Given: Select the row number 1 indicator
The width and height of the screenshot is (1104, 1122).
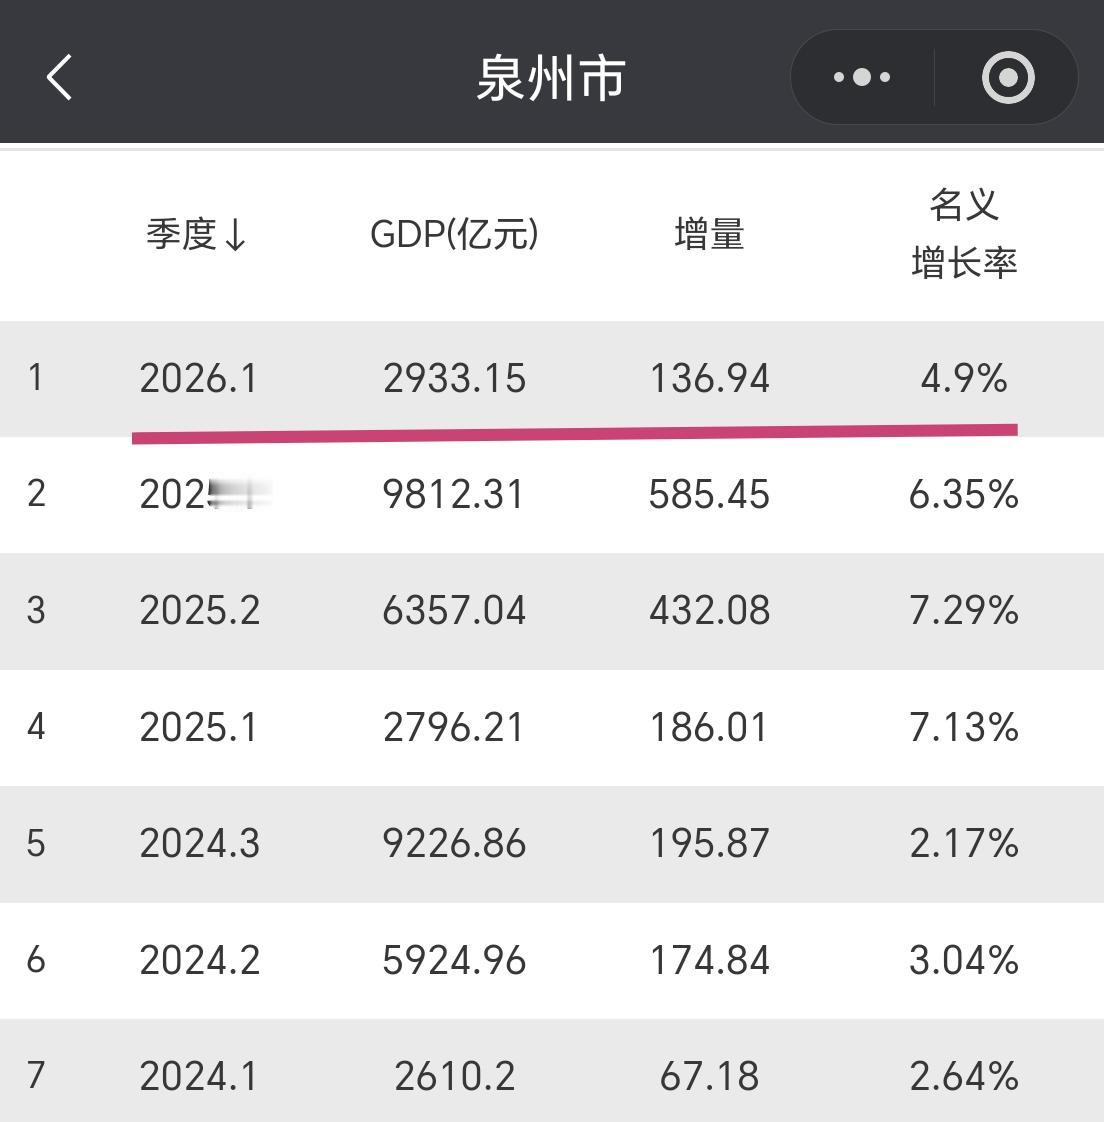Looking at the screenshot, I should tap(36, 378).
